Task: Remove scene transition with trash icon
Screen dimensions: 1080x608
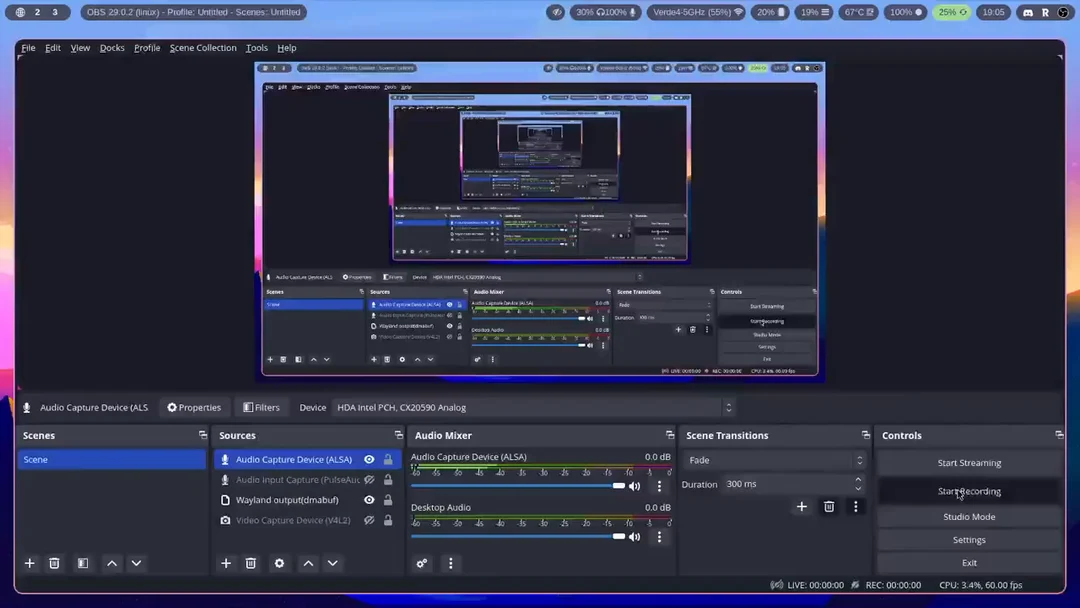Action: point(829,507)
